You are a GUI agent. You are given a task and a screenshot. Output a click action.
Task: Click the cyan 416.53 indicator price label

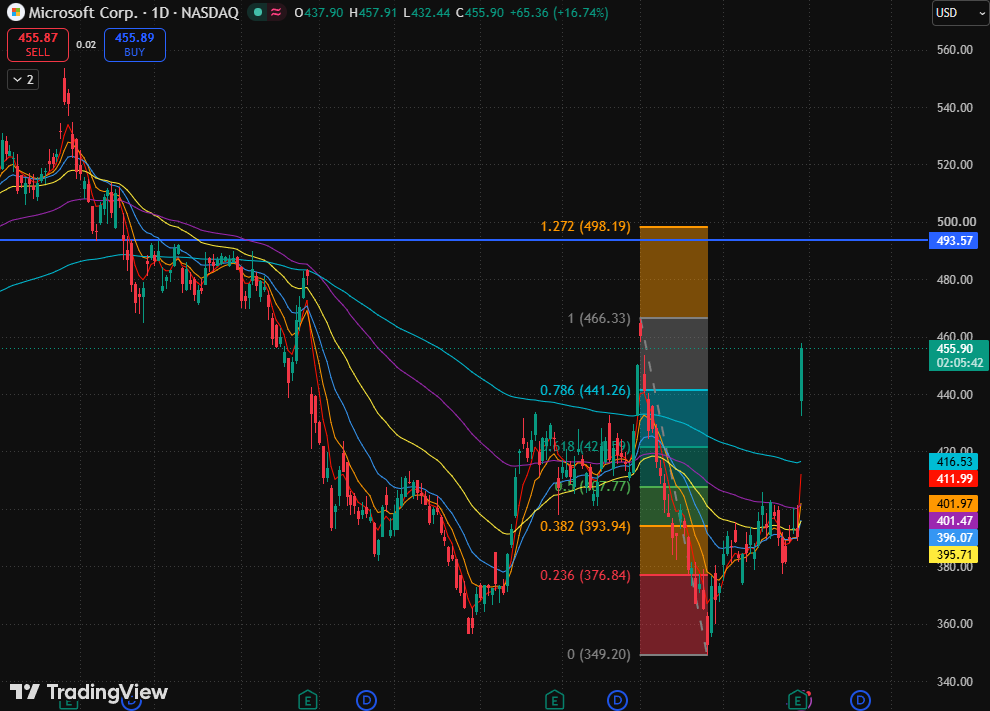pos(953,462)
